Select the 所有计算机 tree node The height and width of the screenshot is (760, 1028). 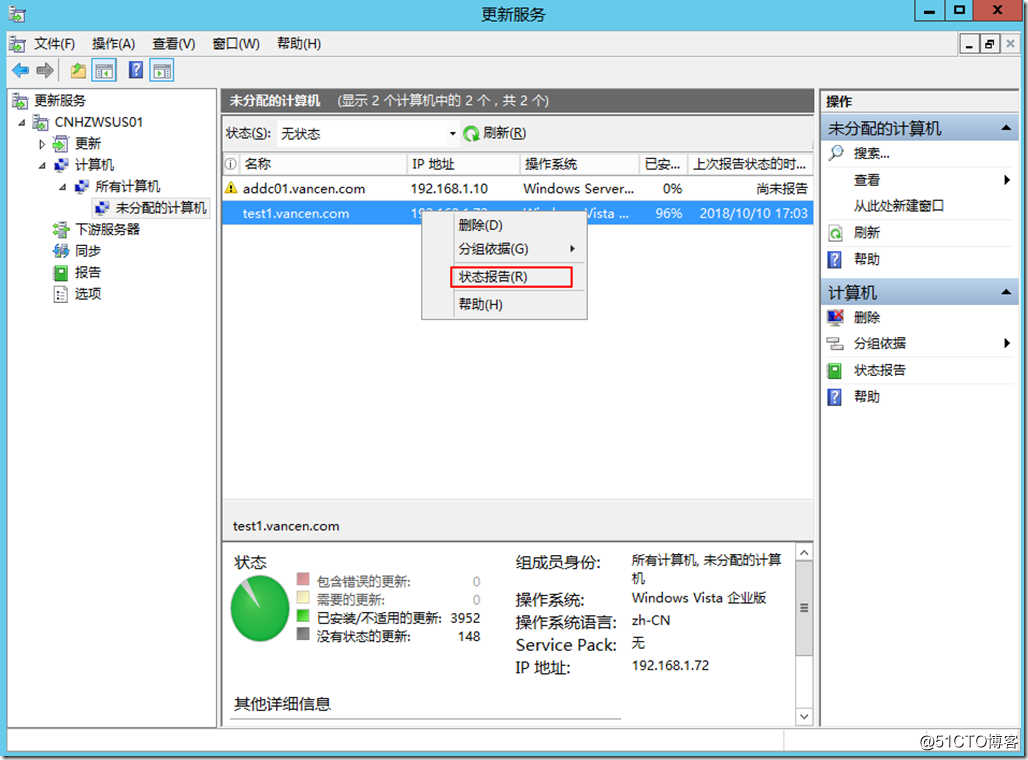[x=128, y=186]
